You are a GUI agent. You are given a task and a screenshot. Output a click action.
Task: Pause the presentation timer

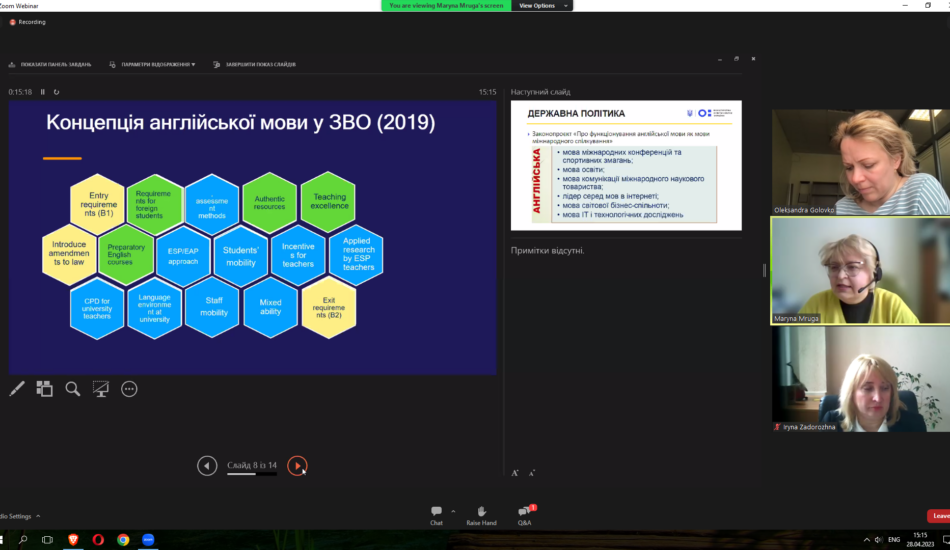click(43, 92)
